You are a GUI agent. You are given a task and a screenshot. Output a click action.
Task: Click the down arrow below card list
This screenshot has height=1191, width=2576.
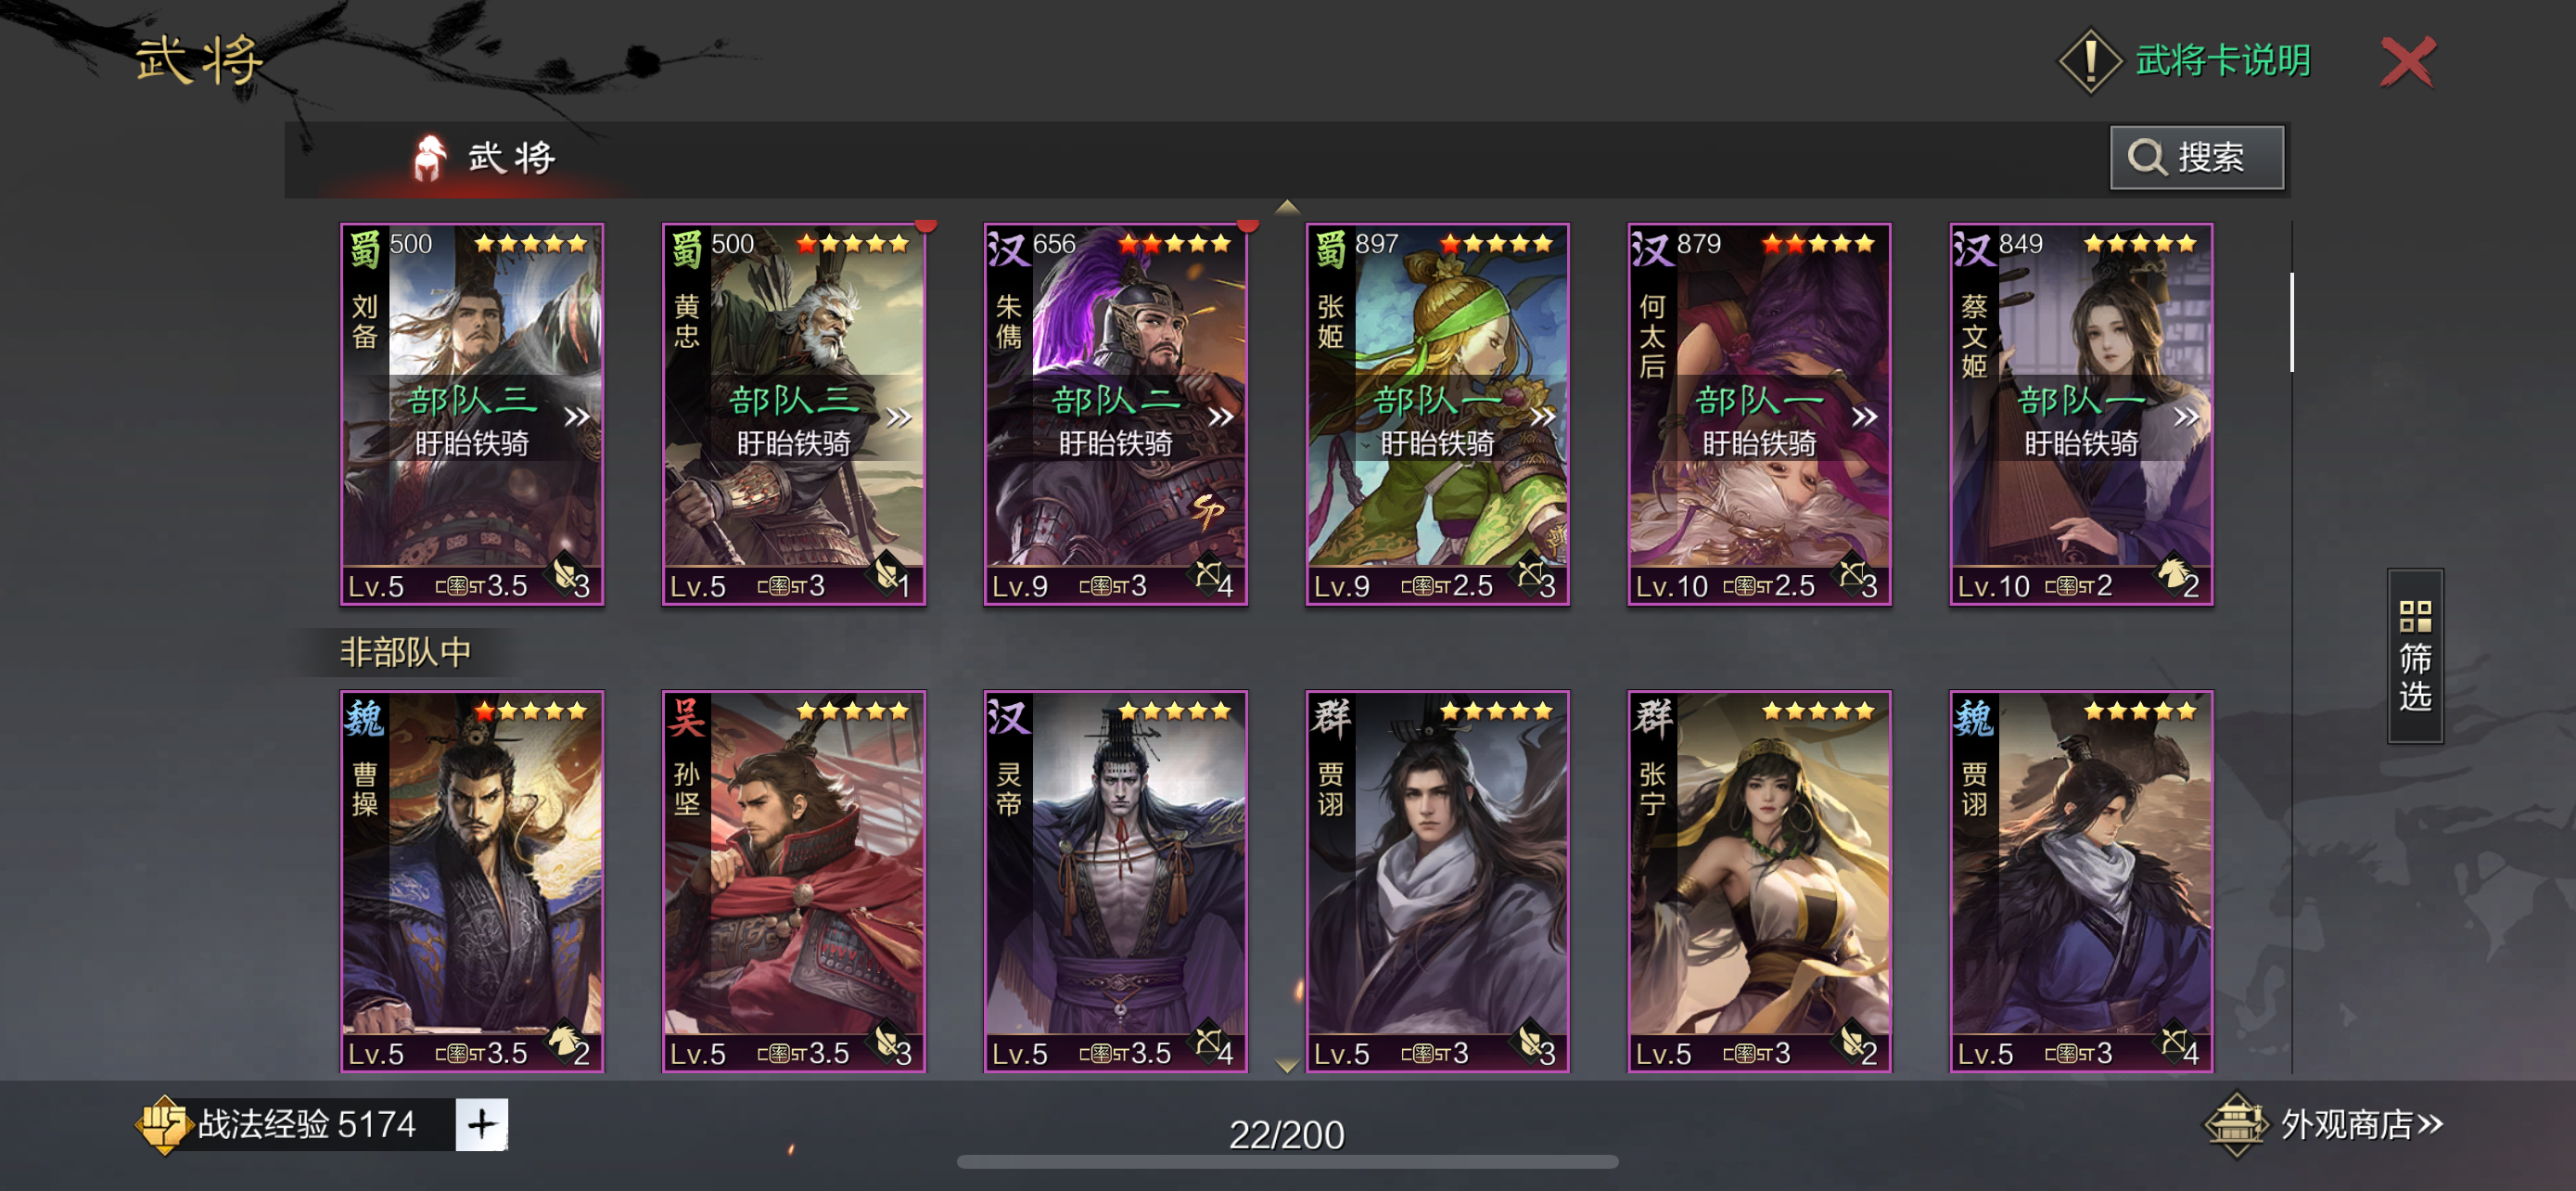point(1287,1066)
